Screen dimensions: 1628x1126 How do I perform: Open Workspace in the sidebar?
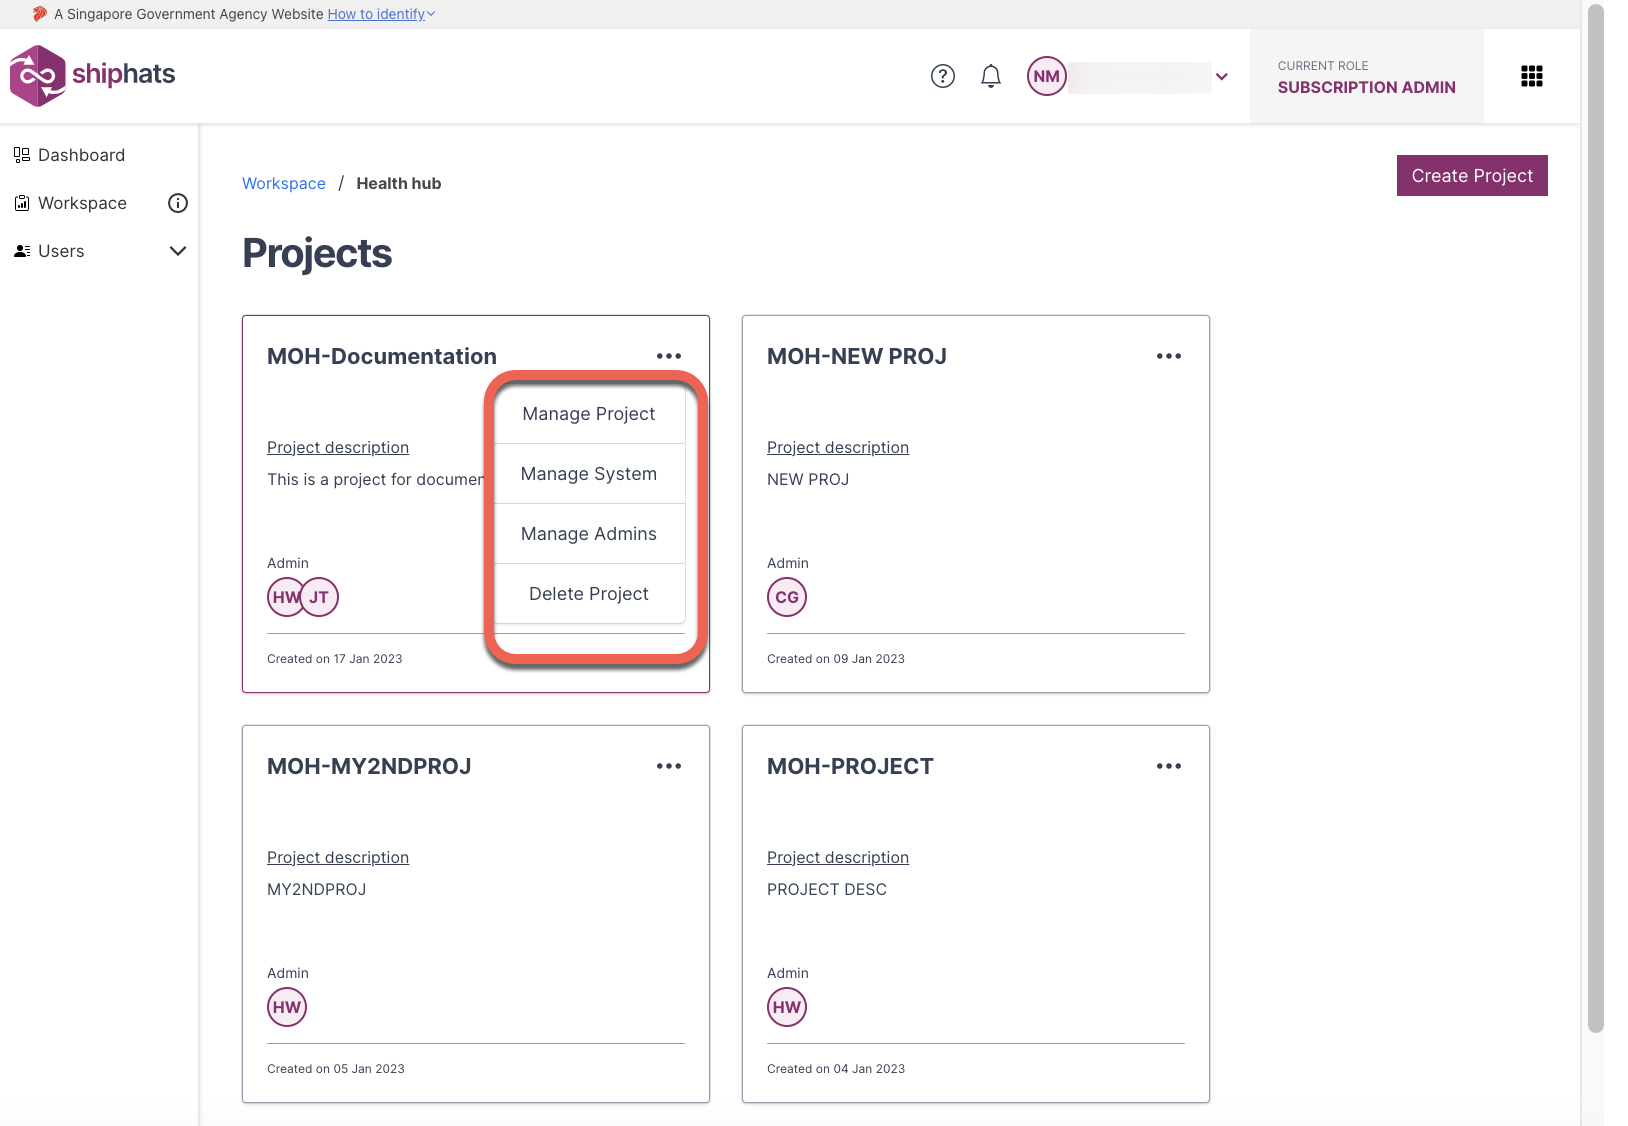(82, 203)
